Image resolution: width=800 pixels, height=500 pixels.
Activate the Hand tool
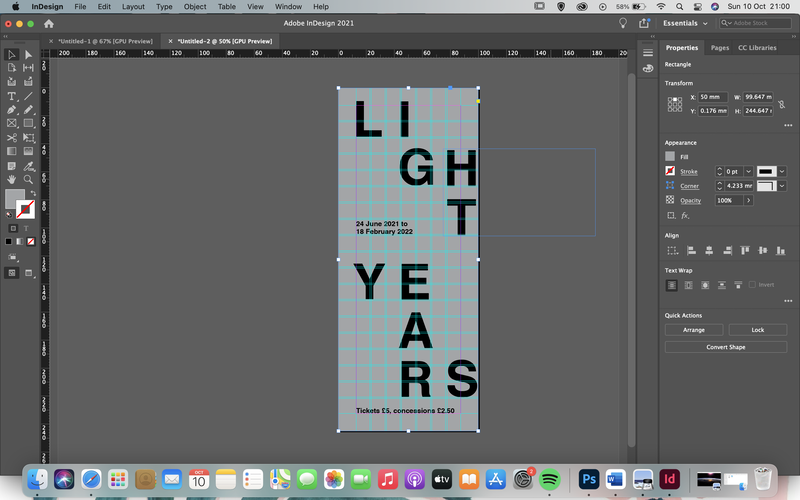coord(11,180)
